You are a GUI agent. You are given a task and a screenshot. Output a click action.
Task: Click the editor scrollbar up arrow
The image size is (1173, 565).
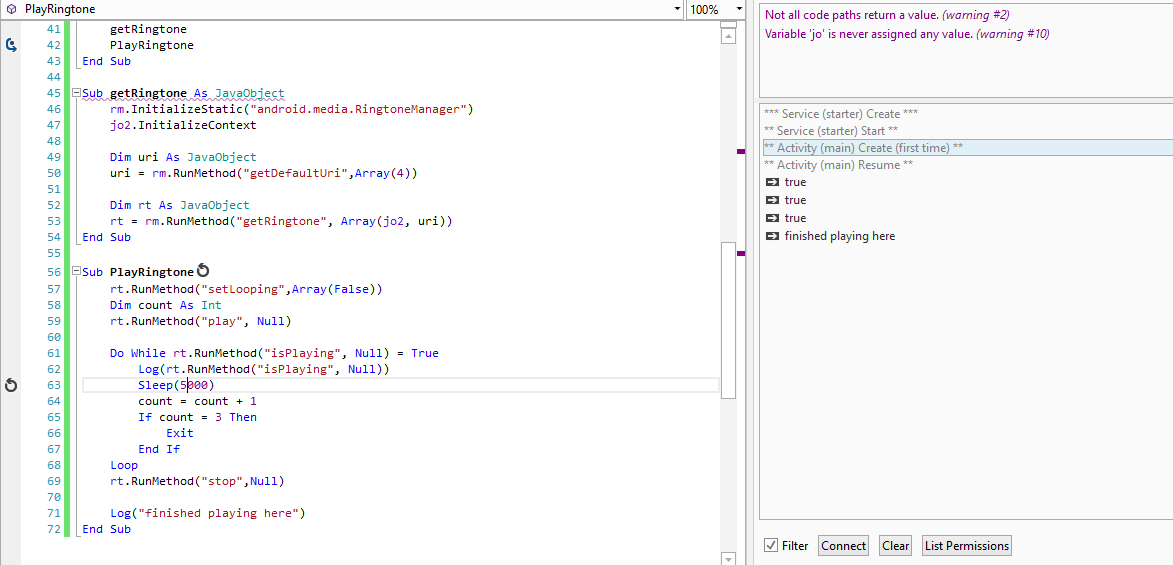pyautogui.click(x=728, y=35)
